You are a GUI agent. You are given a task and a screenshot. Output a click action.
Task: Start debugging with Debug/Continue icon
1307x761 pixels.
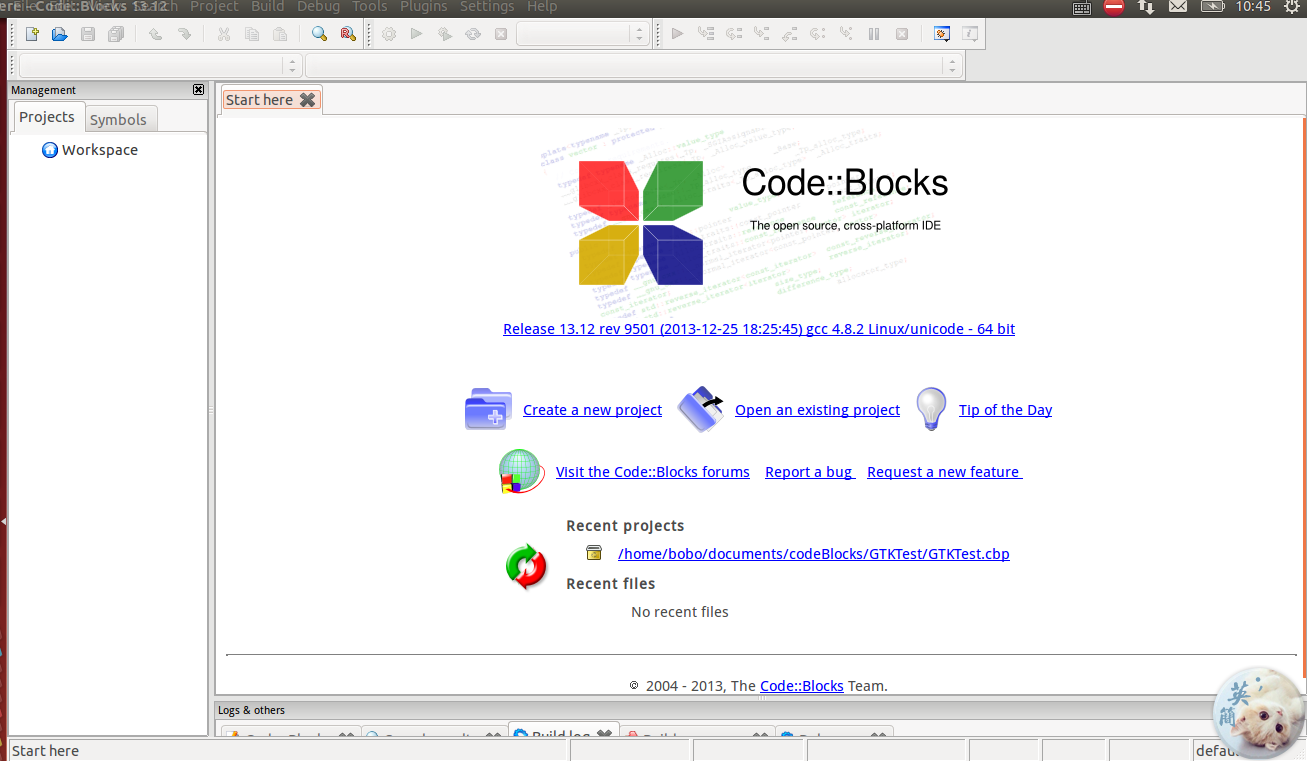click(677, 34)
